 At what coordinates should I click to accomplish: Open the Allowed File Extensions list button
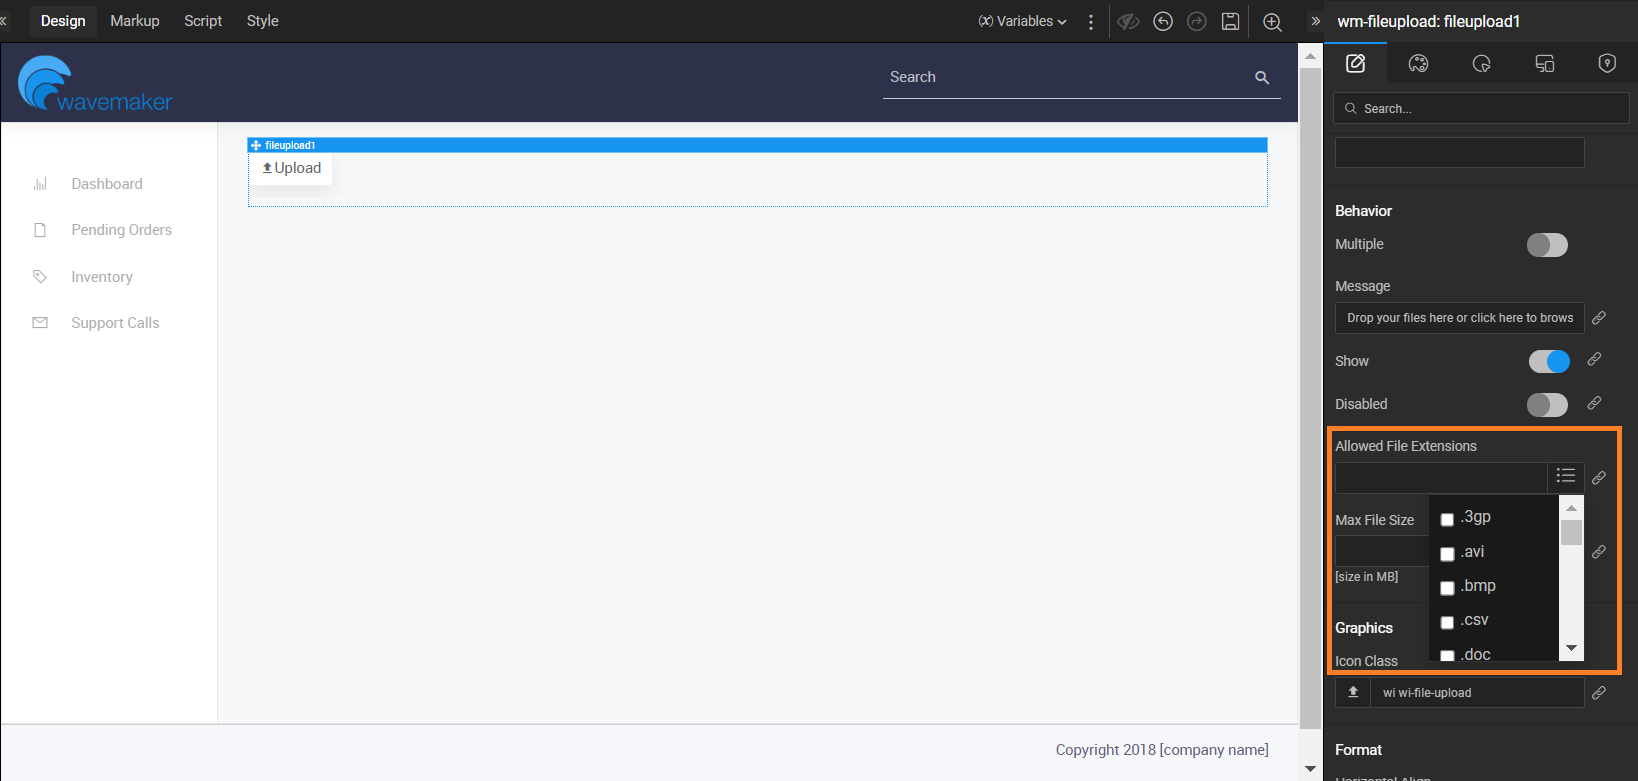[1566, 477]
